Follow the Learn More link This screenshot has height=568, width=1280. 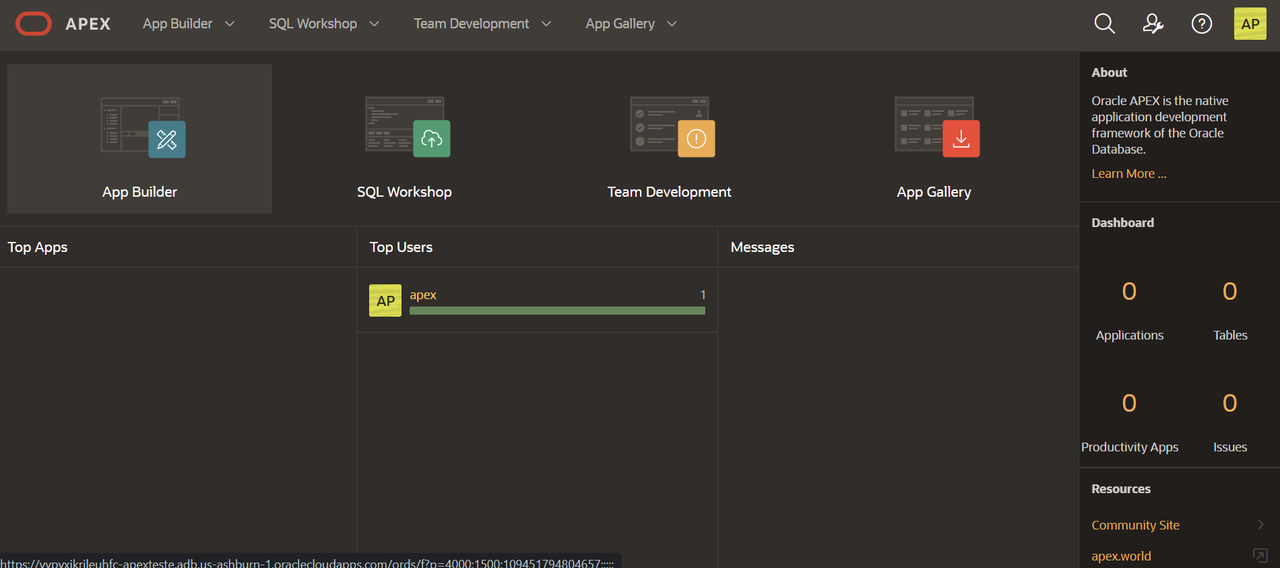pos(1129,174)
